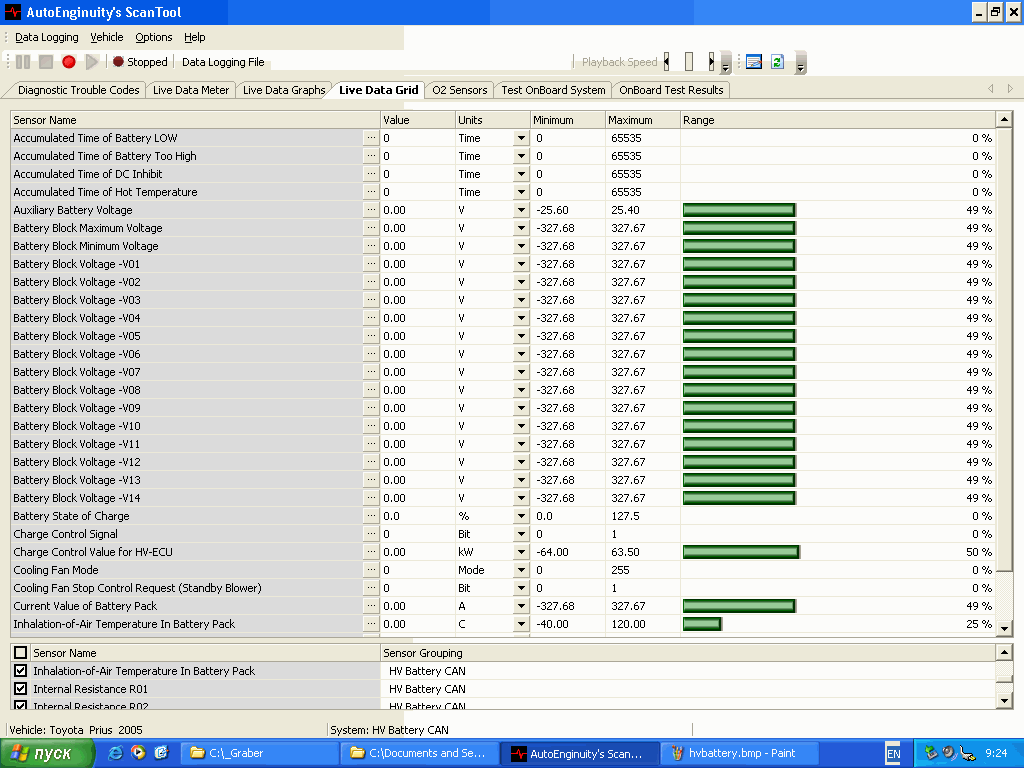Viewport: 1024px width, 768px height.
Task: Toggle the select-all Sensor Name header checkbox
Action: pyautogui.click(x=21, y=653)
